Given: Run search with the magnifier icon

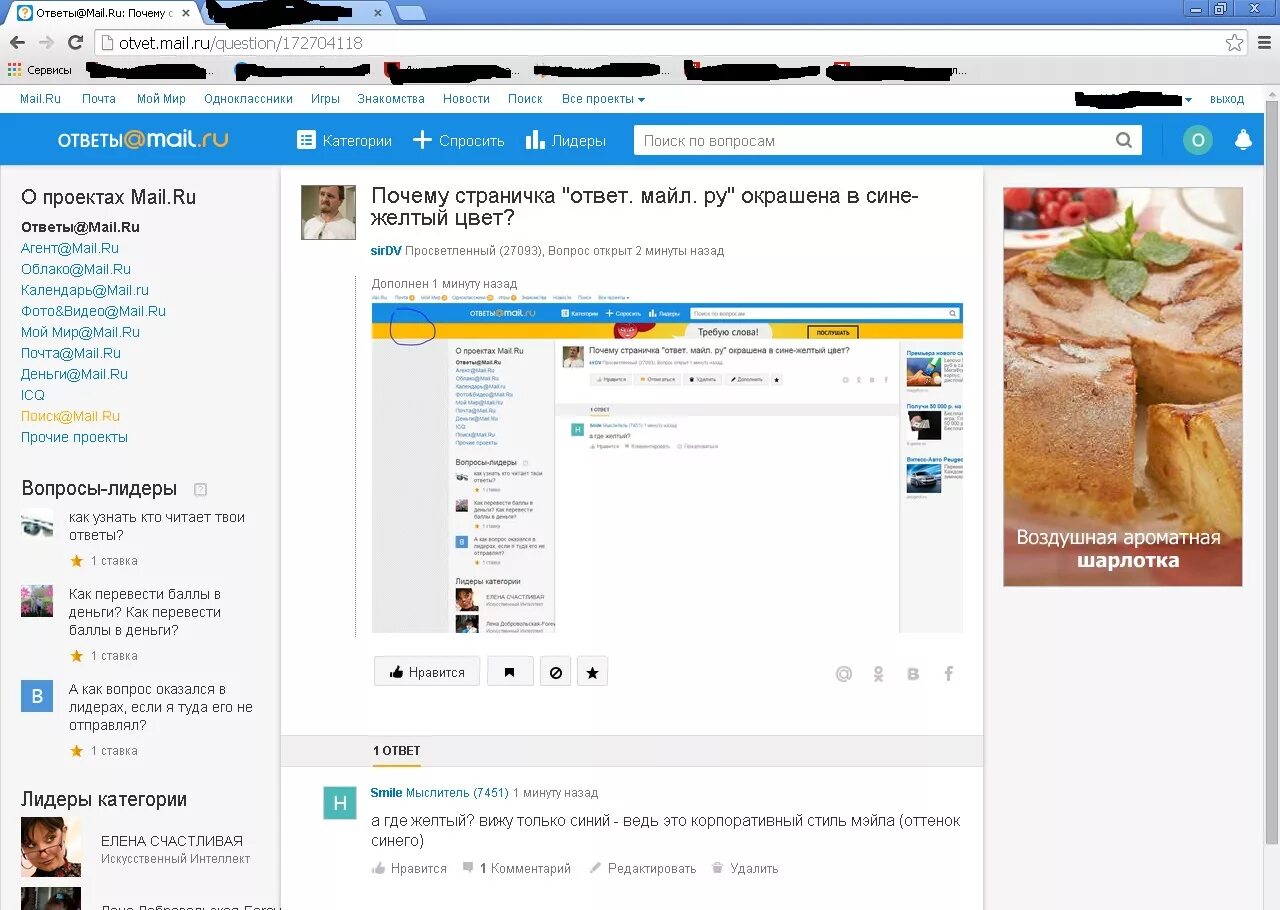Looking at the screenshot, I should tap(1124, 141).
